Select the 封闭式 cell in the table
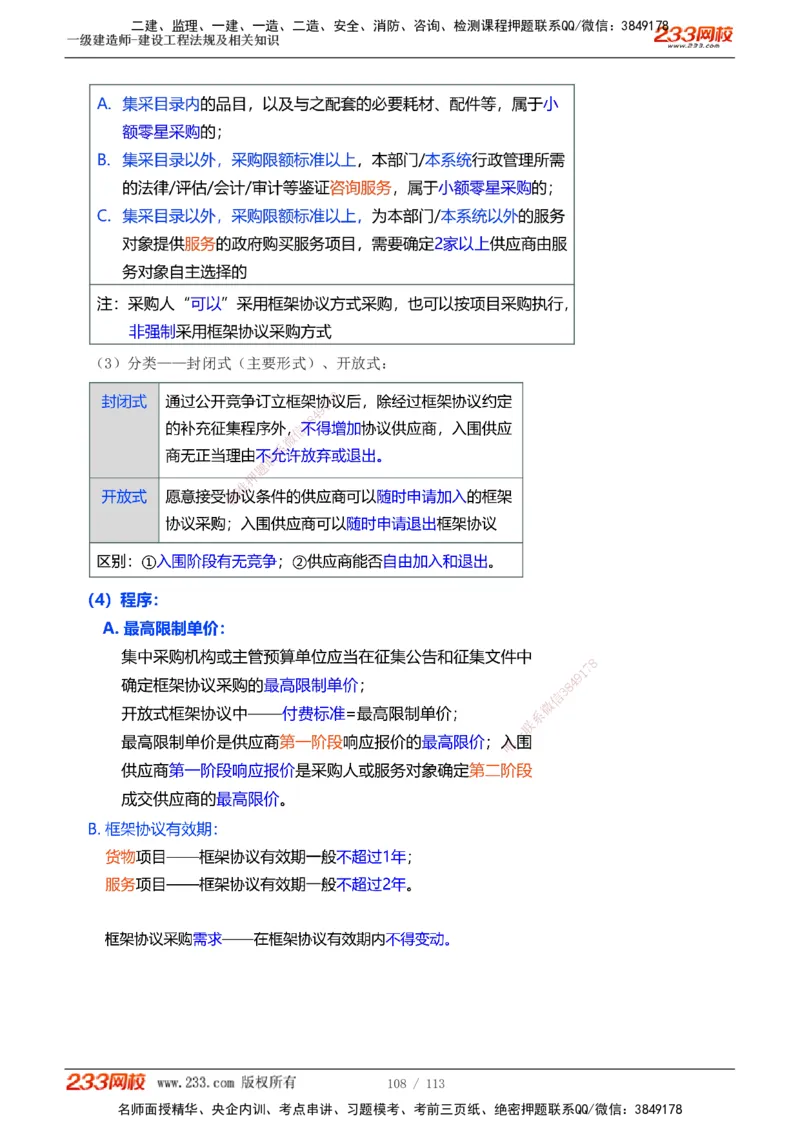Image resolution: width=800 pixels, height=1132 pixels. [123, 401]
